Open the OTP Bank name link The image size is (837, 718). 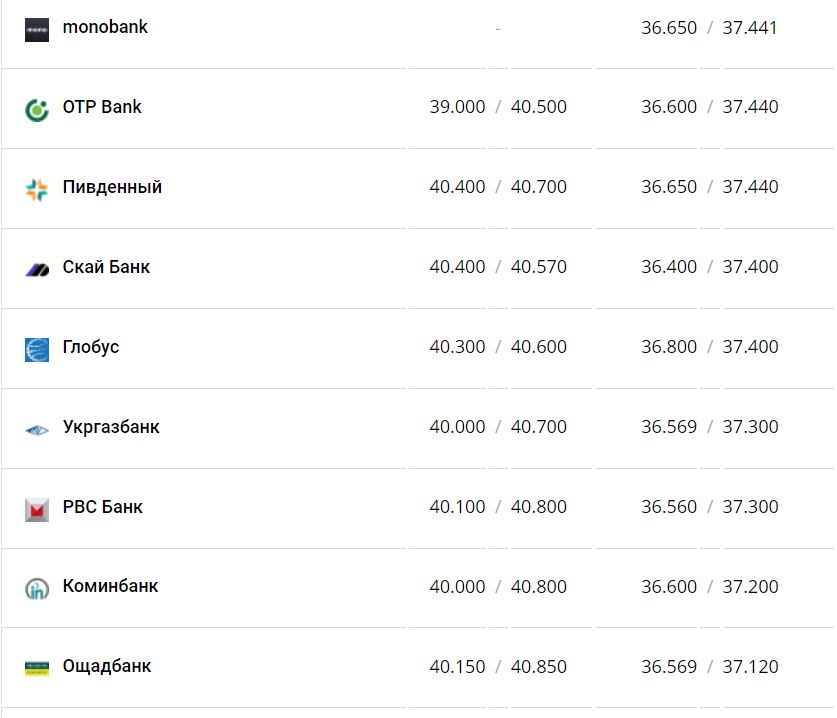tap(102, 107)
